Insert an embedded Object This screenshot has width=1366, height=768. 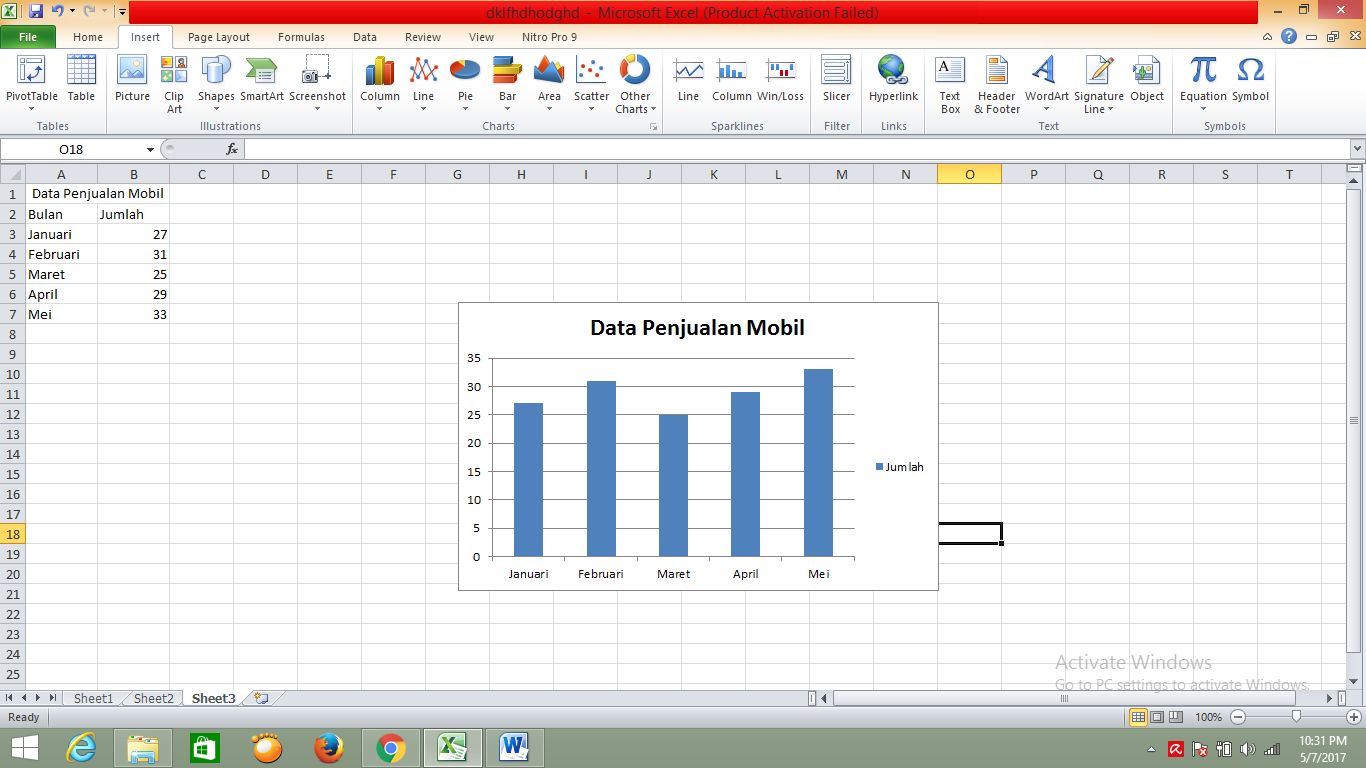[x=1147, y=80]
